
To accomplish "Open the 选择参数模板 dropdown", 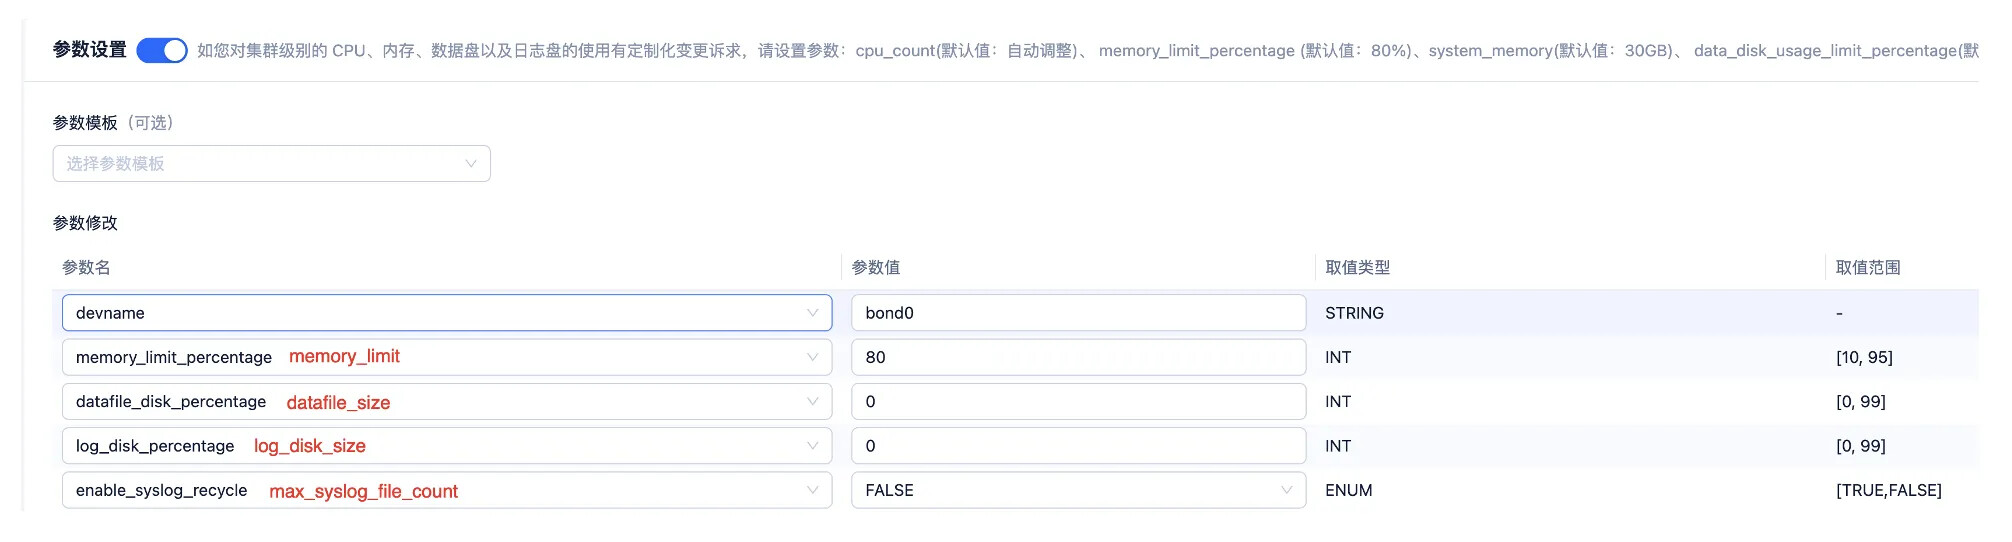I will (270, 164).
